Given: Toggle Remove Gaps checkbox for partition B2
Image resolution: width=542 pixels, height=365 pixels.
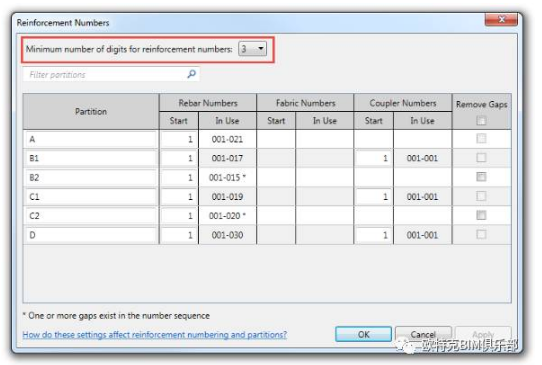Looking at the screenshot, I should pos(481,177).
